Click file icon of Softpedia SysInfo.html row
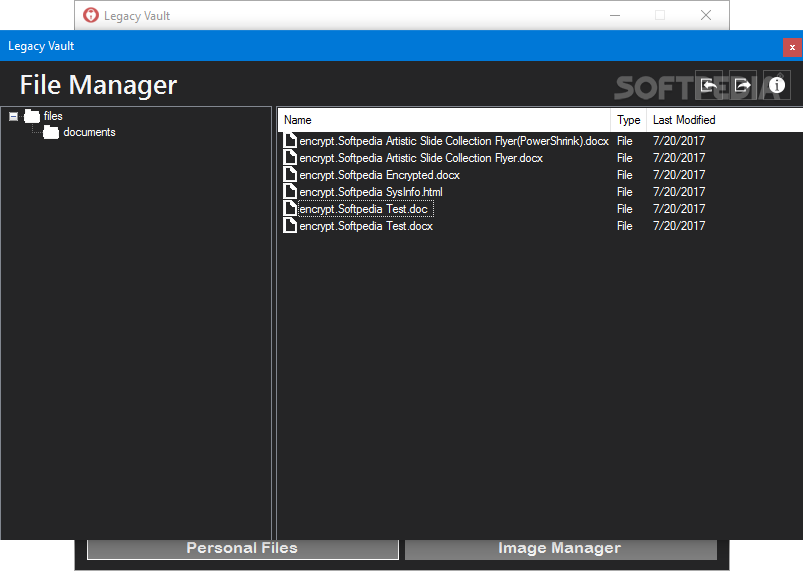The image size is (803, 571). click(x=290, y=192)
